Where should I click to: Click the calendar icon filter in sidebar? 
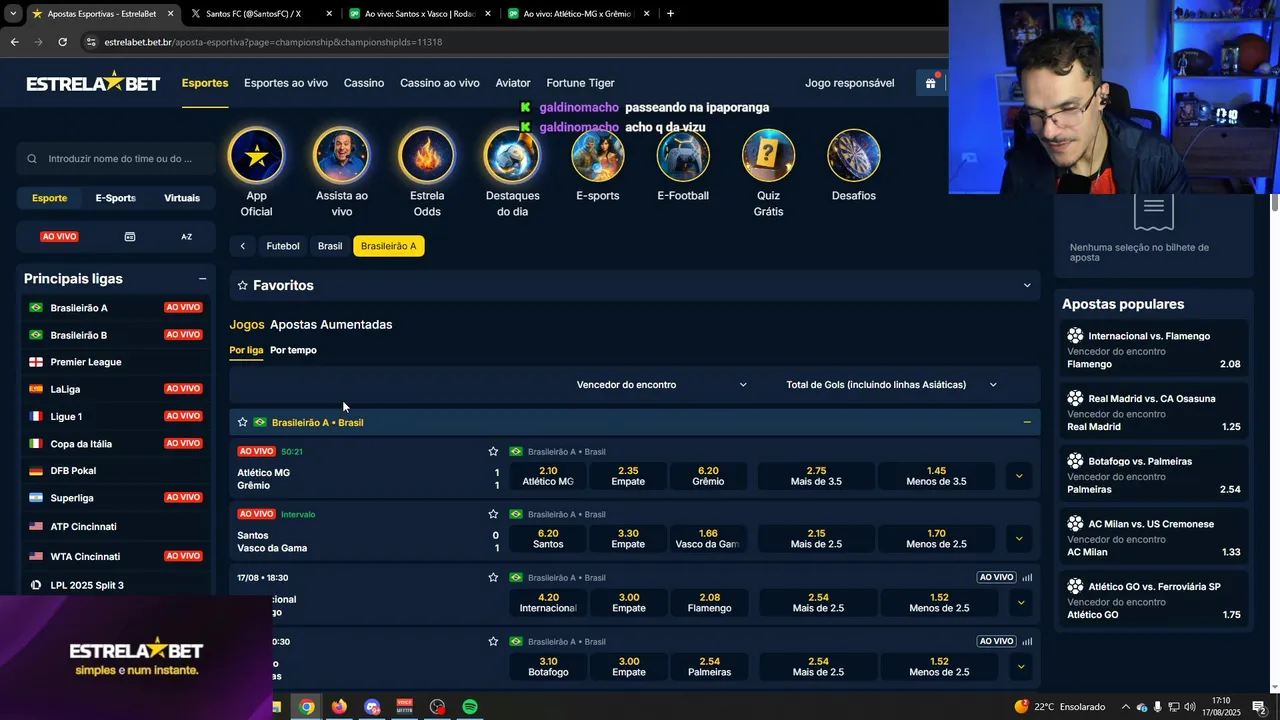pyautogui.click(x=130, y=237)
